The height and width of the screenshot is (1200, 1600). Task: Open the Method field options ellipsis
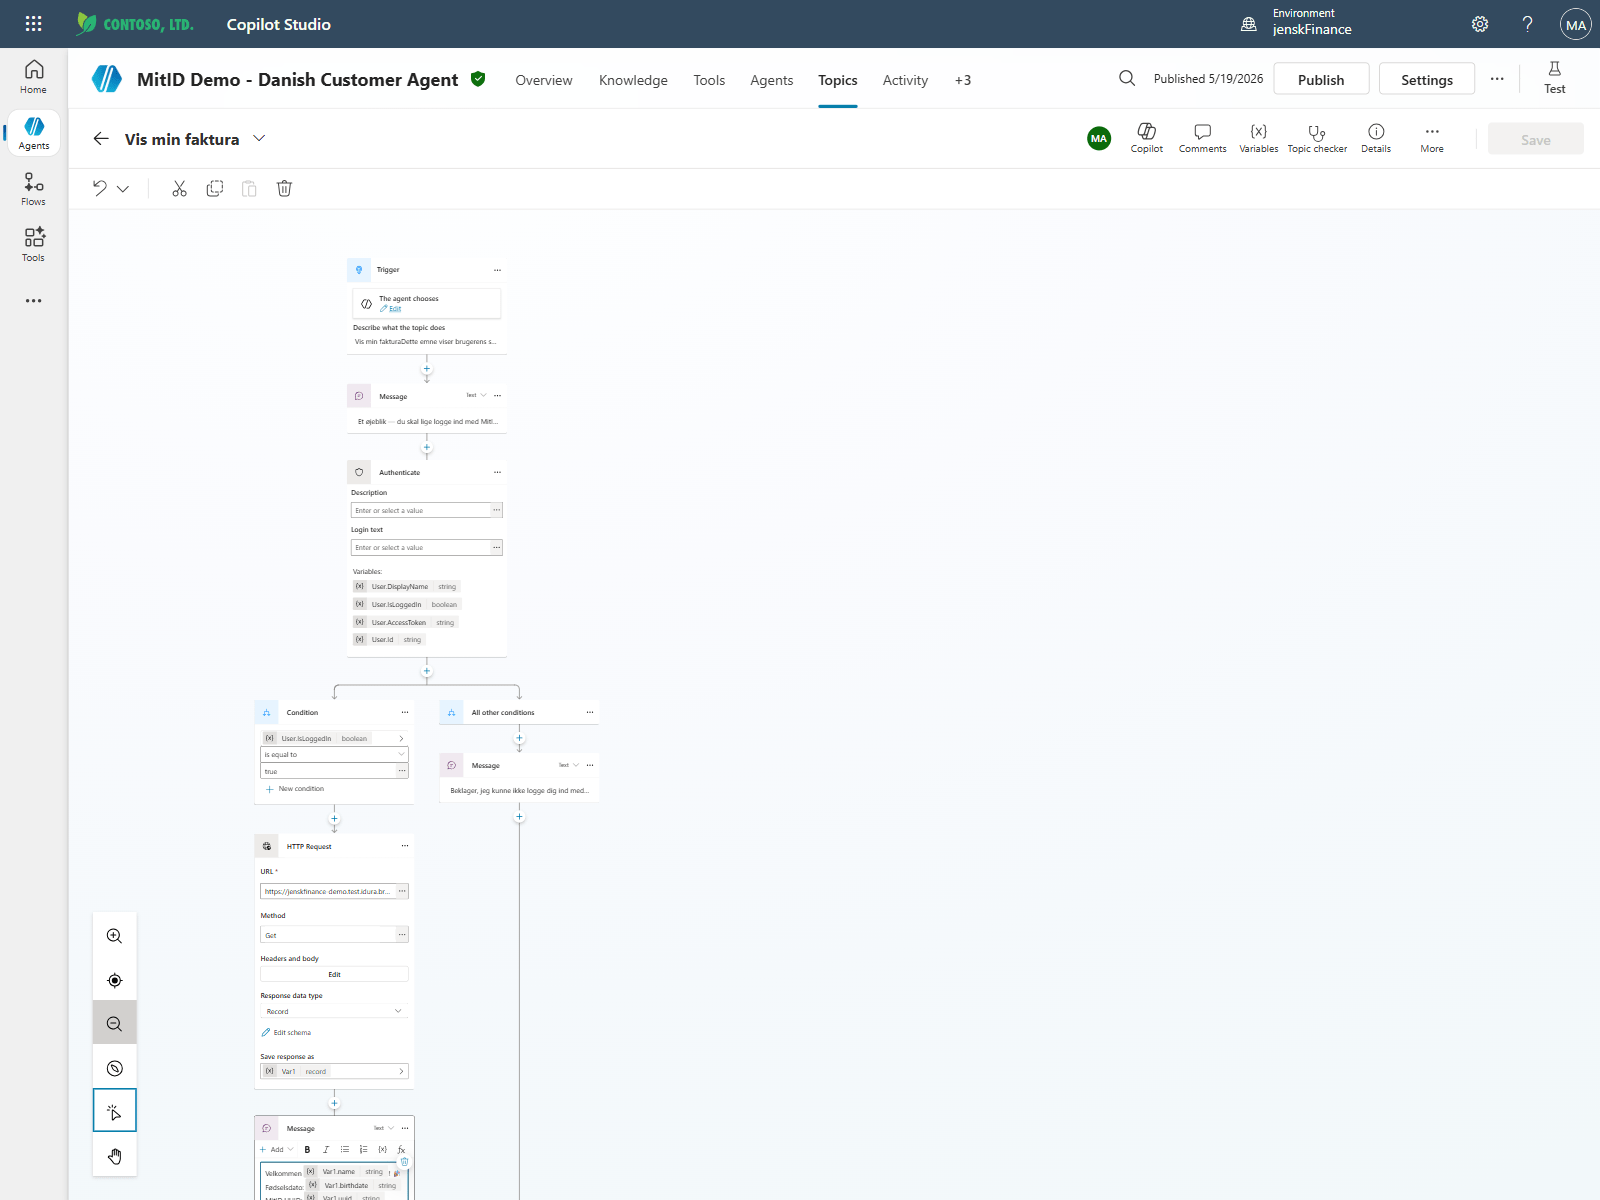tap(402, 935)
